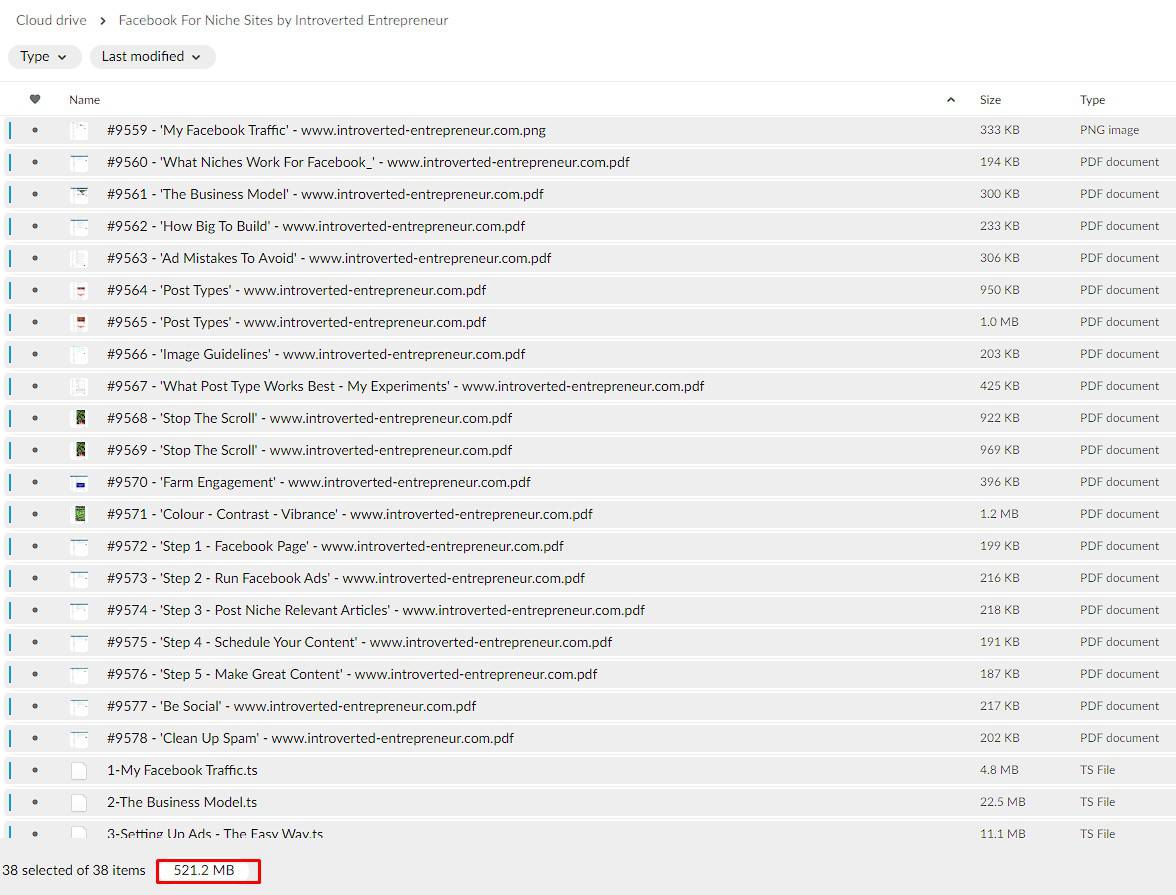Click the blank file icon for 1-My Facebook Traffic.ts
This screenshot has height=895, width=1176.
coord(79,770)
